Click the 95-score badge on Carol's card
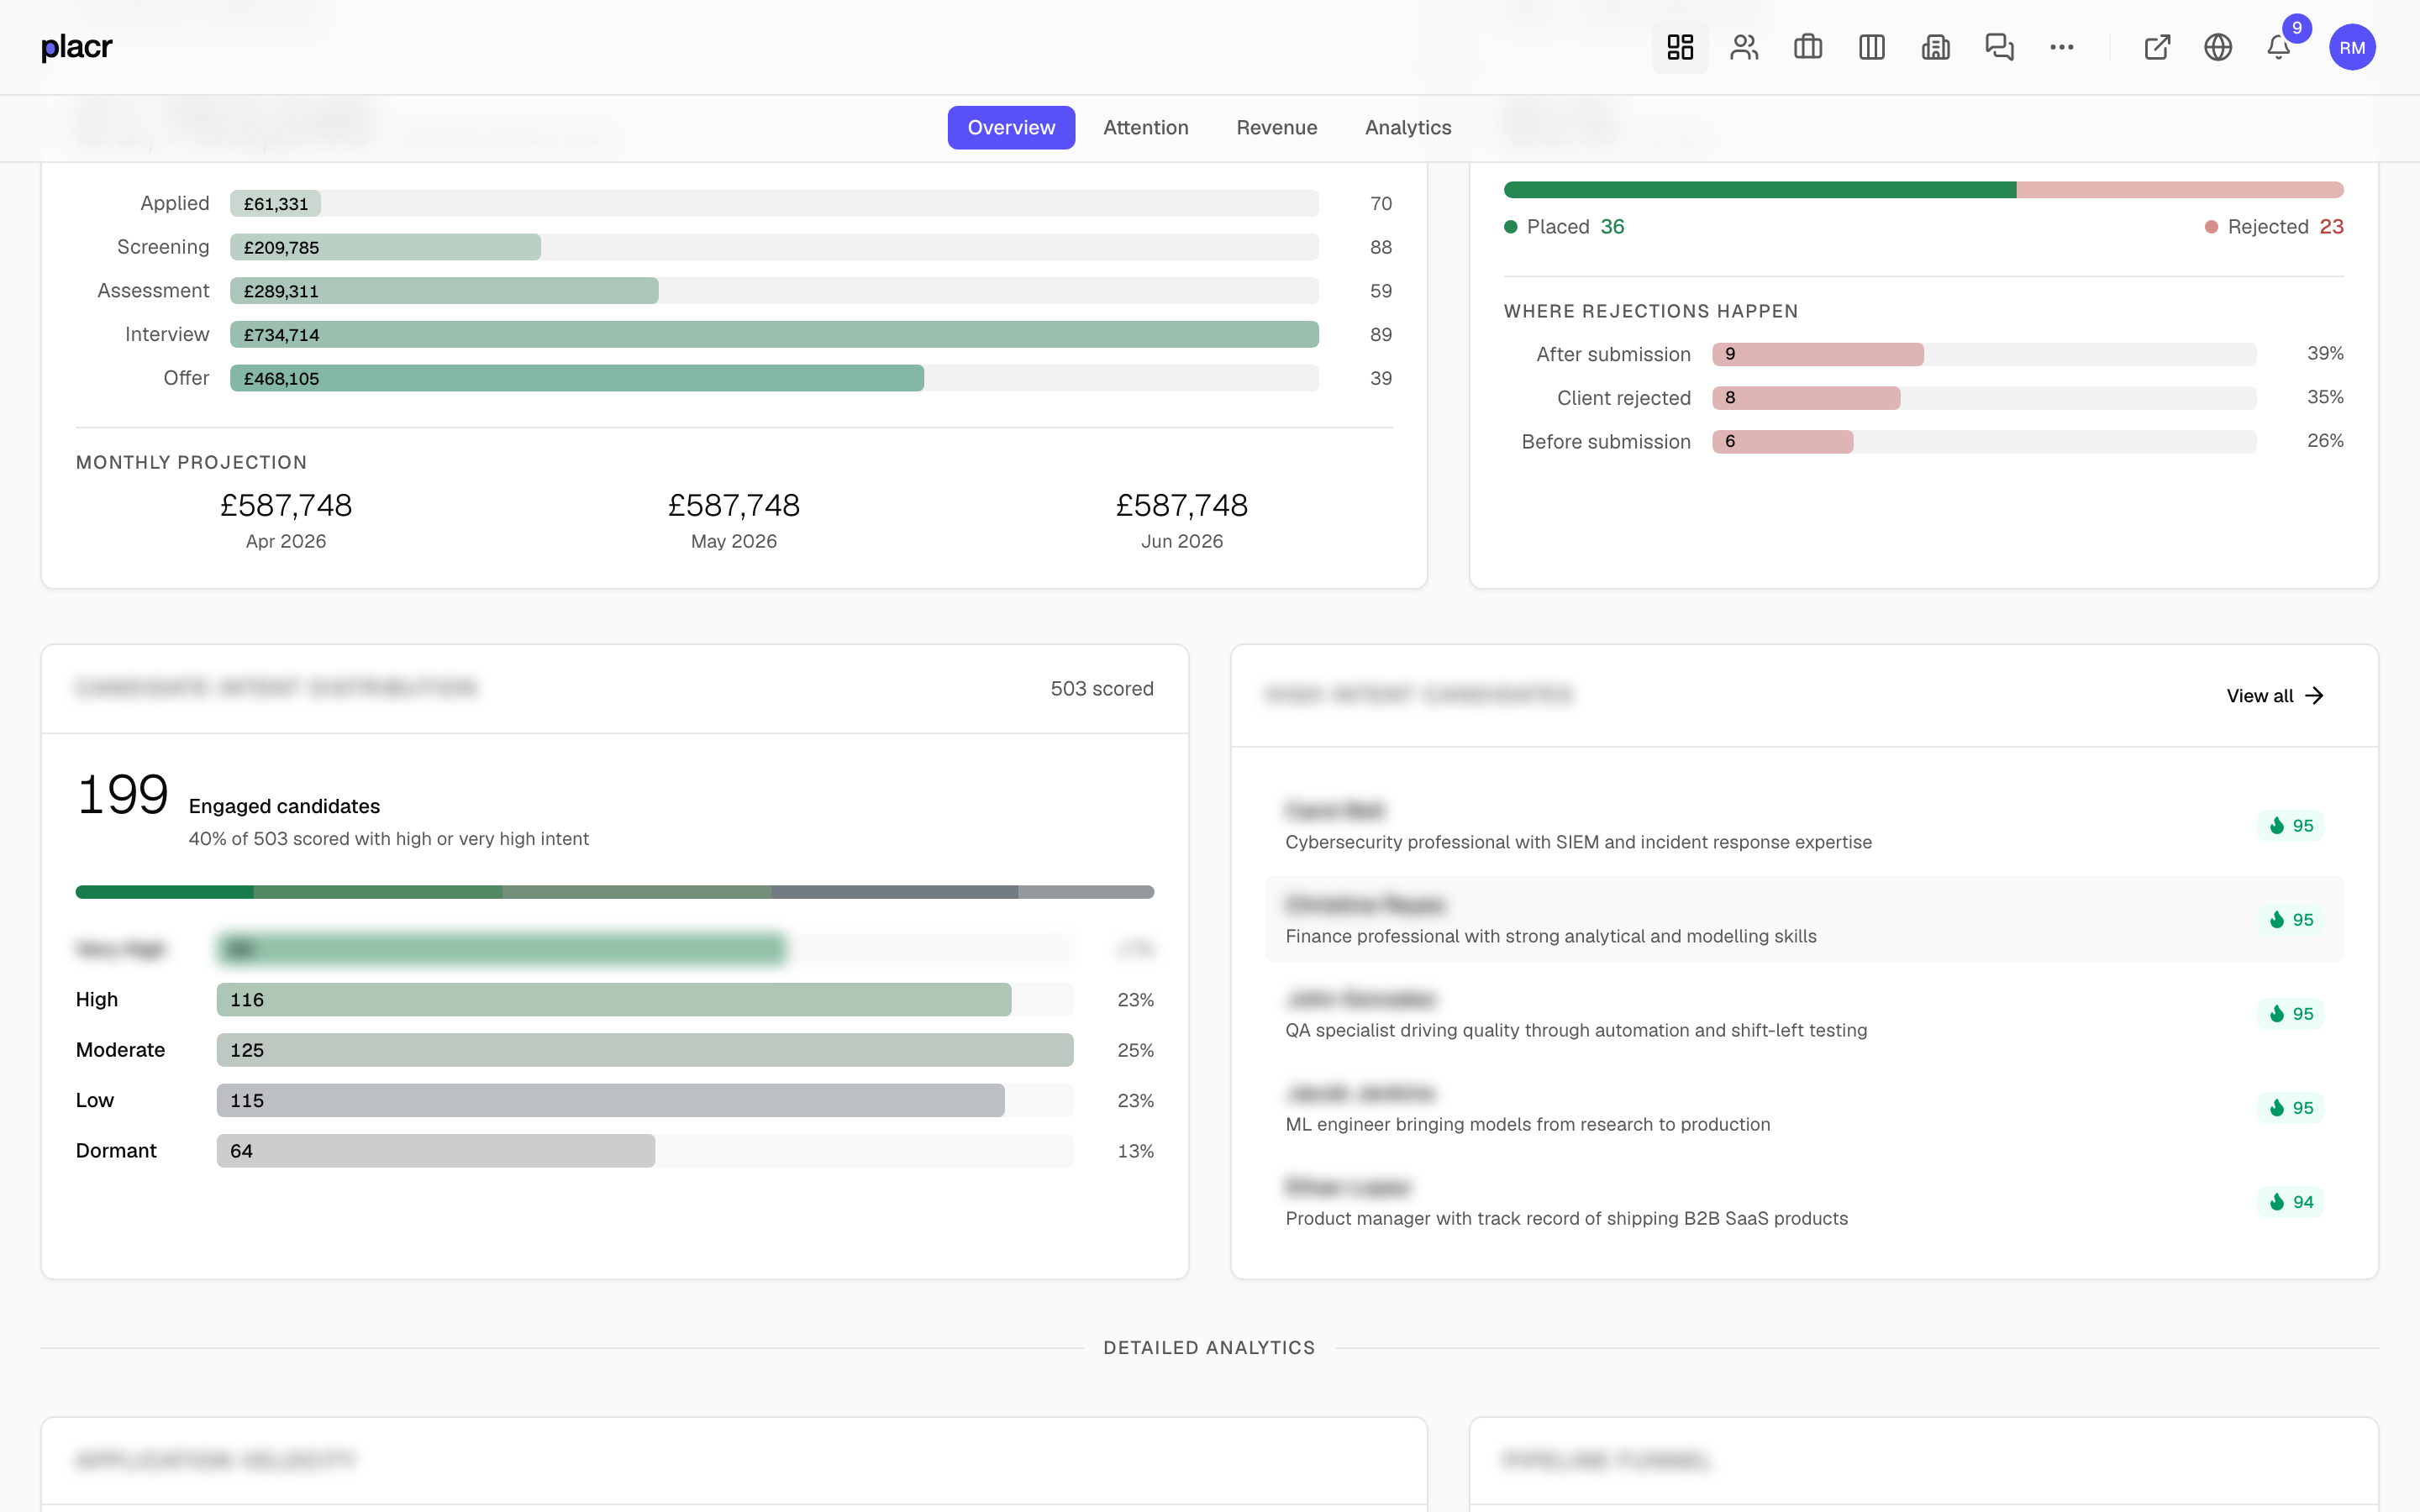The width and height of the screenshot is (2420, 1512). 2291,825
